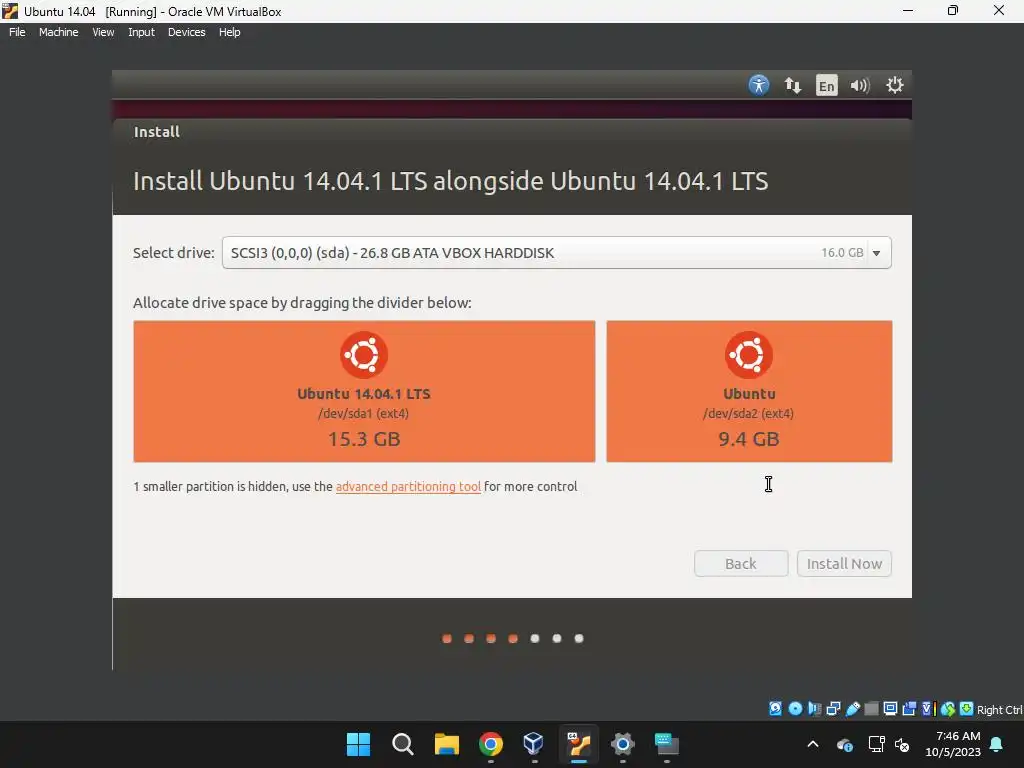The width and height of the screenshot is (1024, 768).
Task: Show hidden system tray icons chevron
Action: click(x=813, y=744)
